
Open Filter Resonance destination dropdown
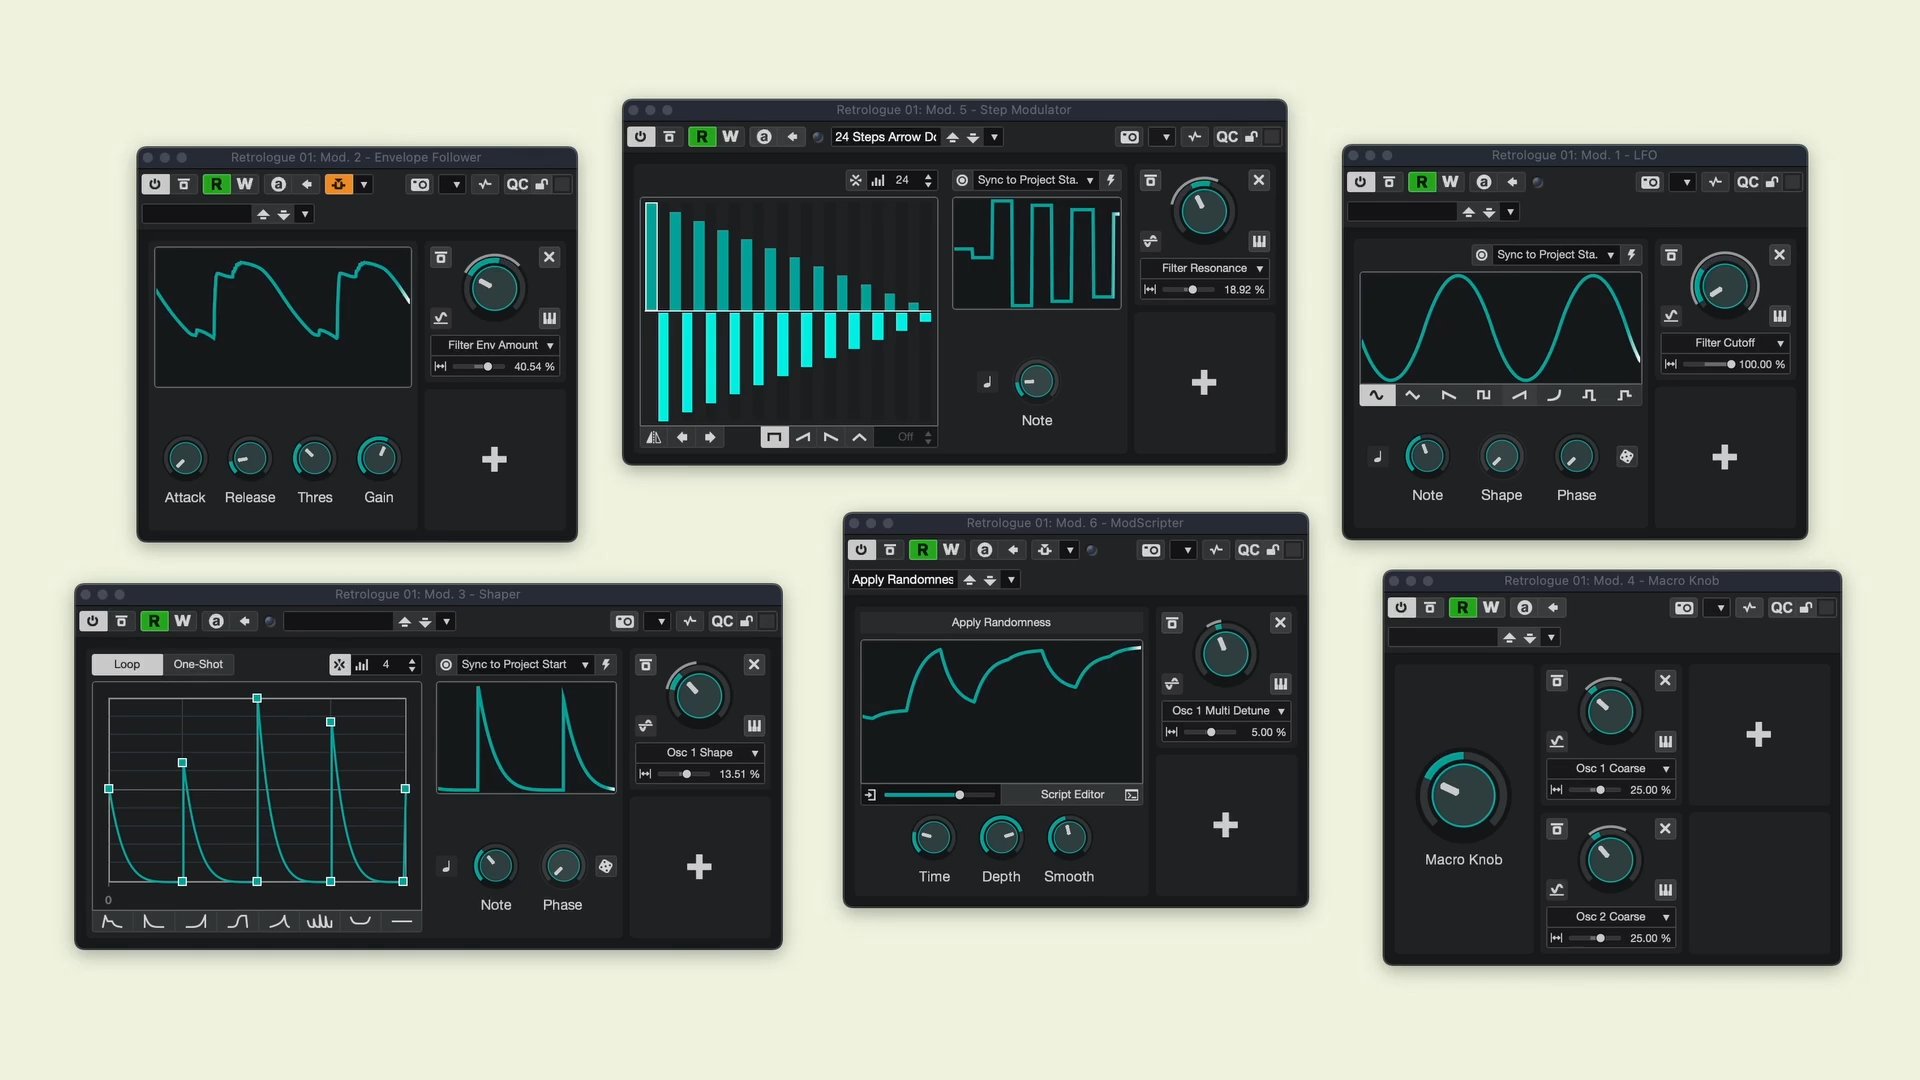tap(1205, 268)
